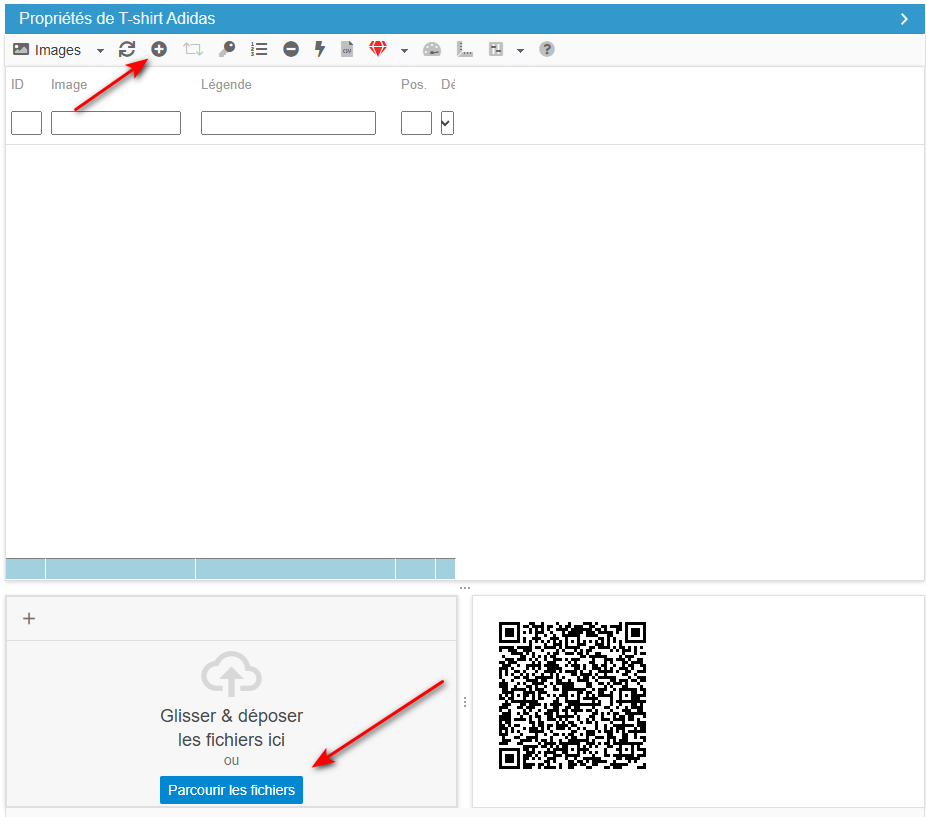The height and width of the screenshot is (817, 926).
Task: Open the Images panel dropdown arrow
Action: pyautogui.click(x=100, y=51)
